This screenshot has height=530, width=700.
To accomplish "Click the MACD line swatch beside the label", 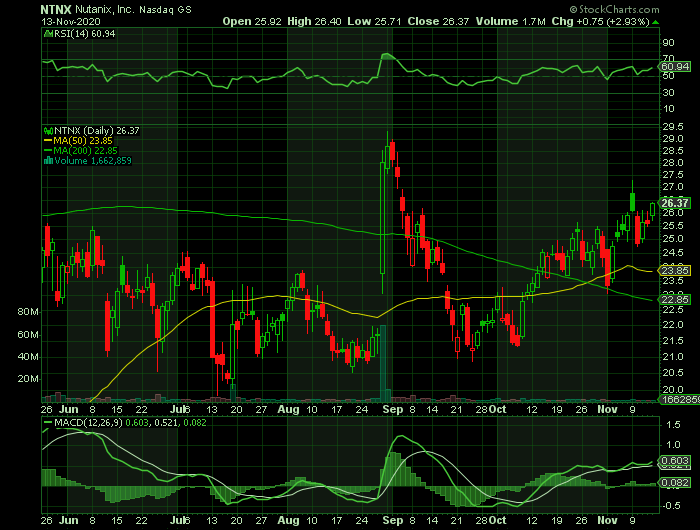I will point(48,422).
